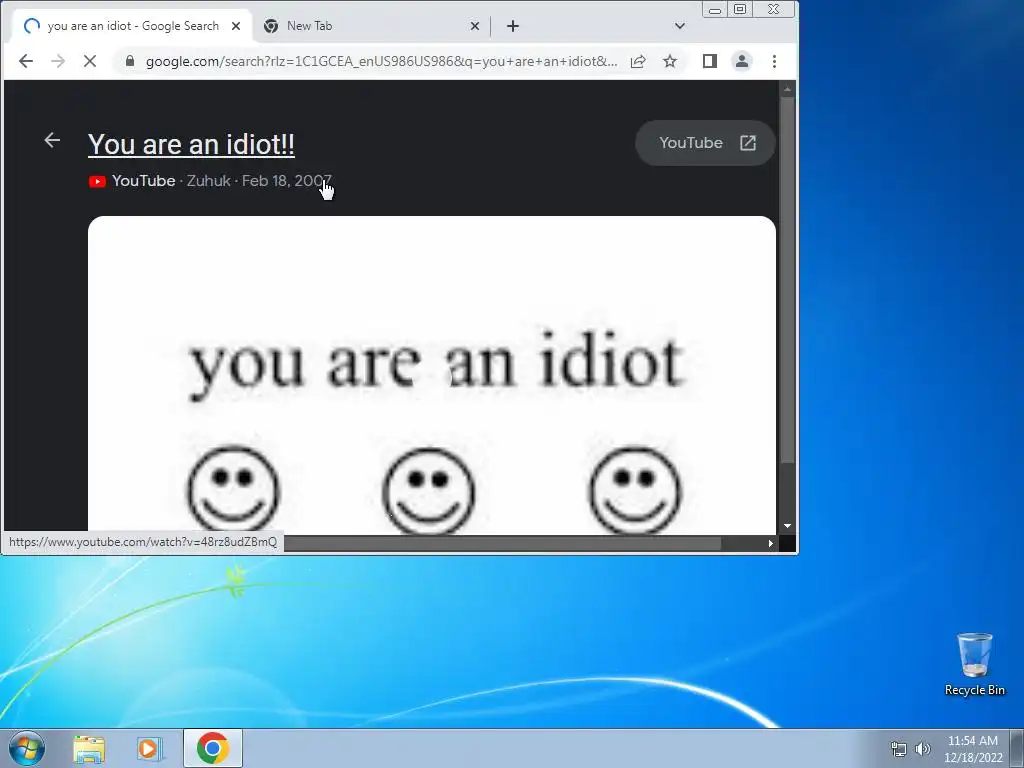Open the Recycle Bin on desktop
This screenshot has width=1024, height=768.
[974, 664]
